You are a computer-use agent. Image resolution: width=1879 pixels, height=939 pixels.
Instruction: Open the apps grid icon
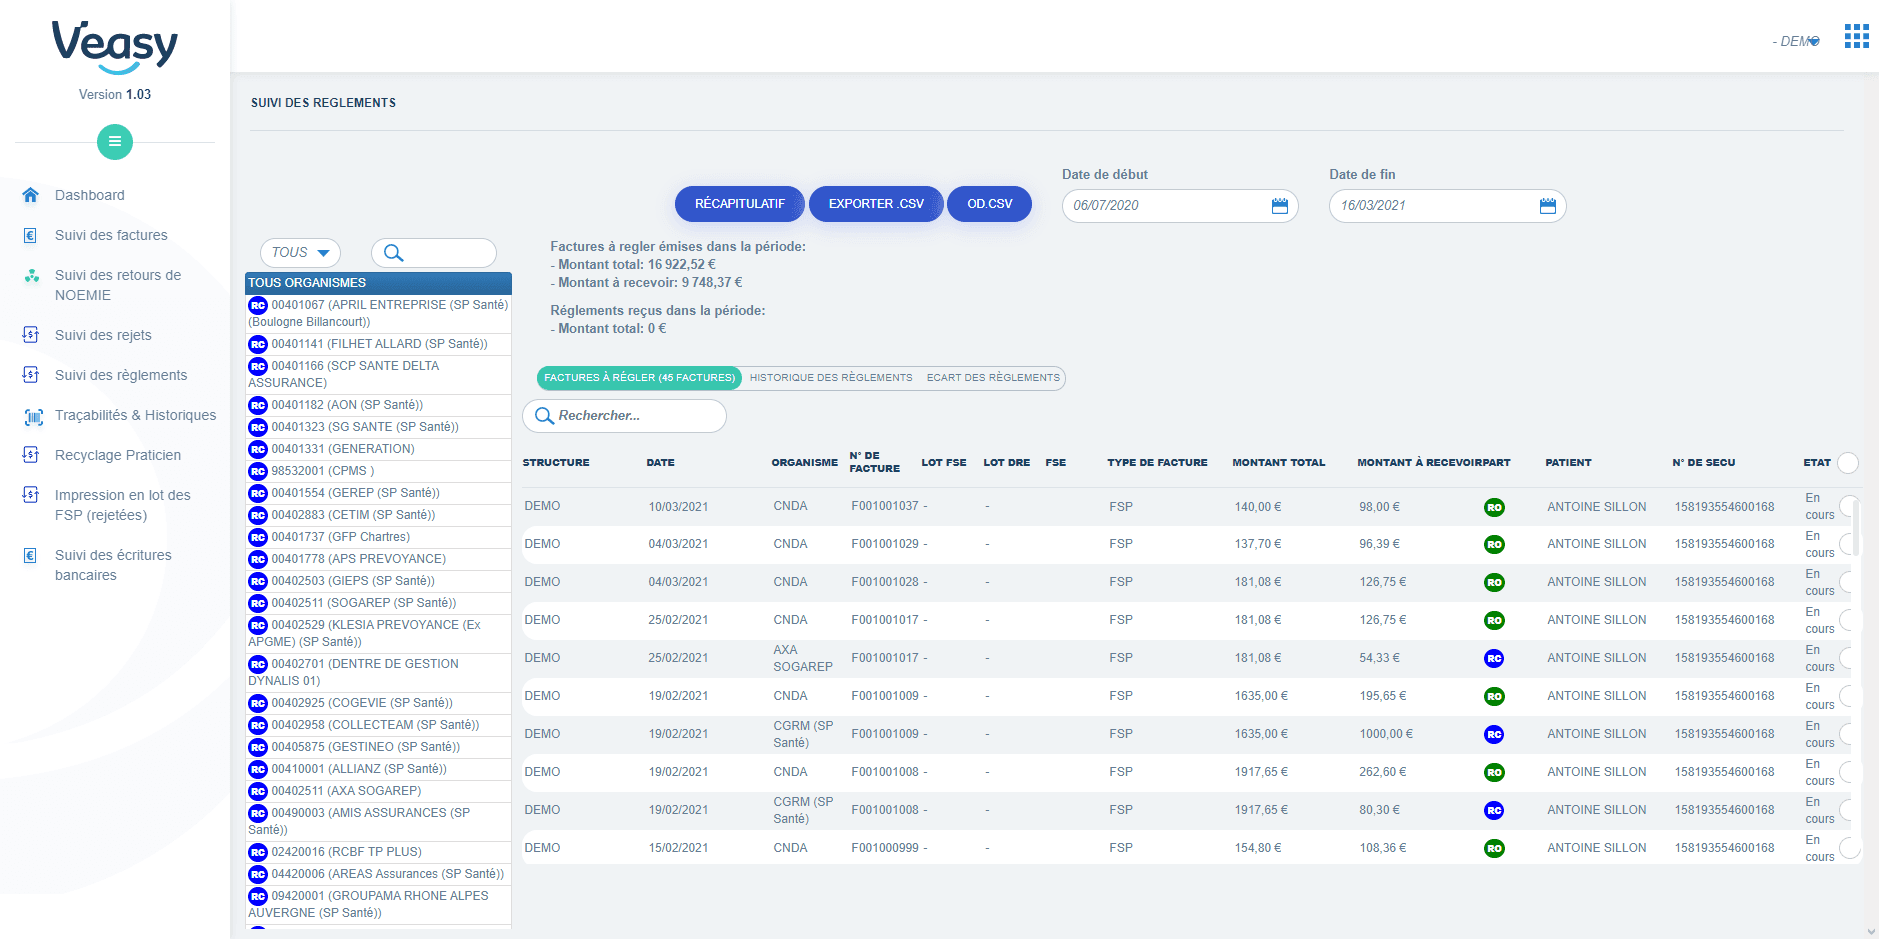(x=1856, y=37)
